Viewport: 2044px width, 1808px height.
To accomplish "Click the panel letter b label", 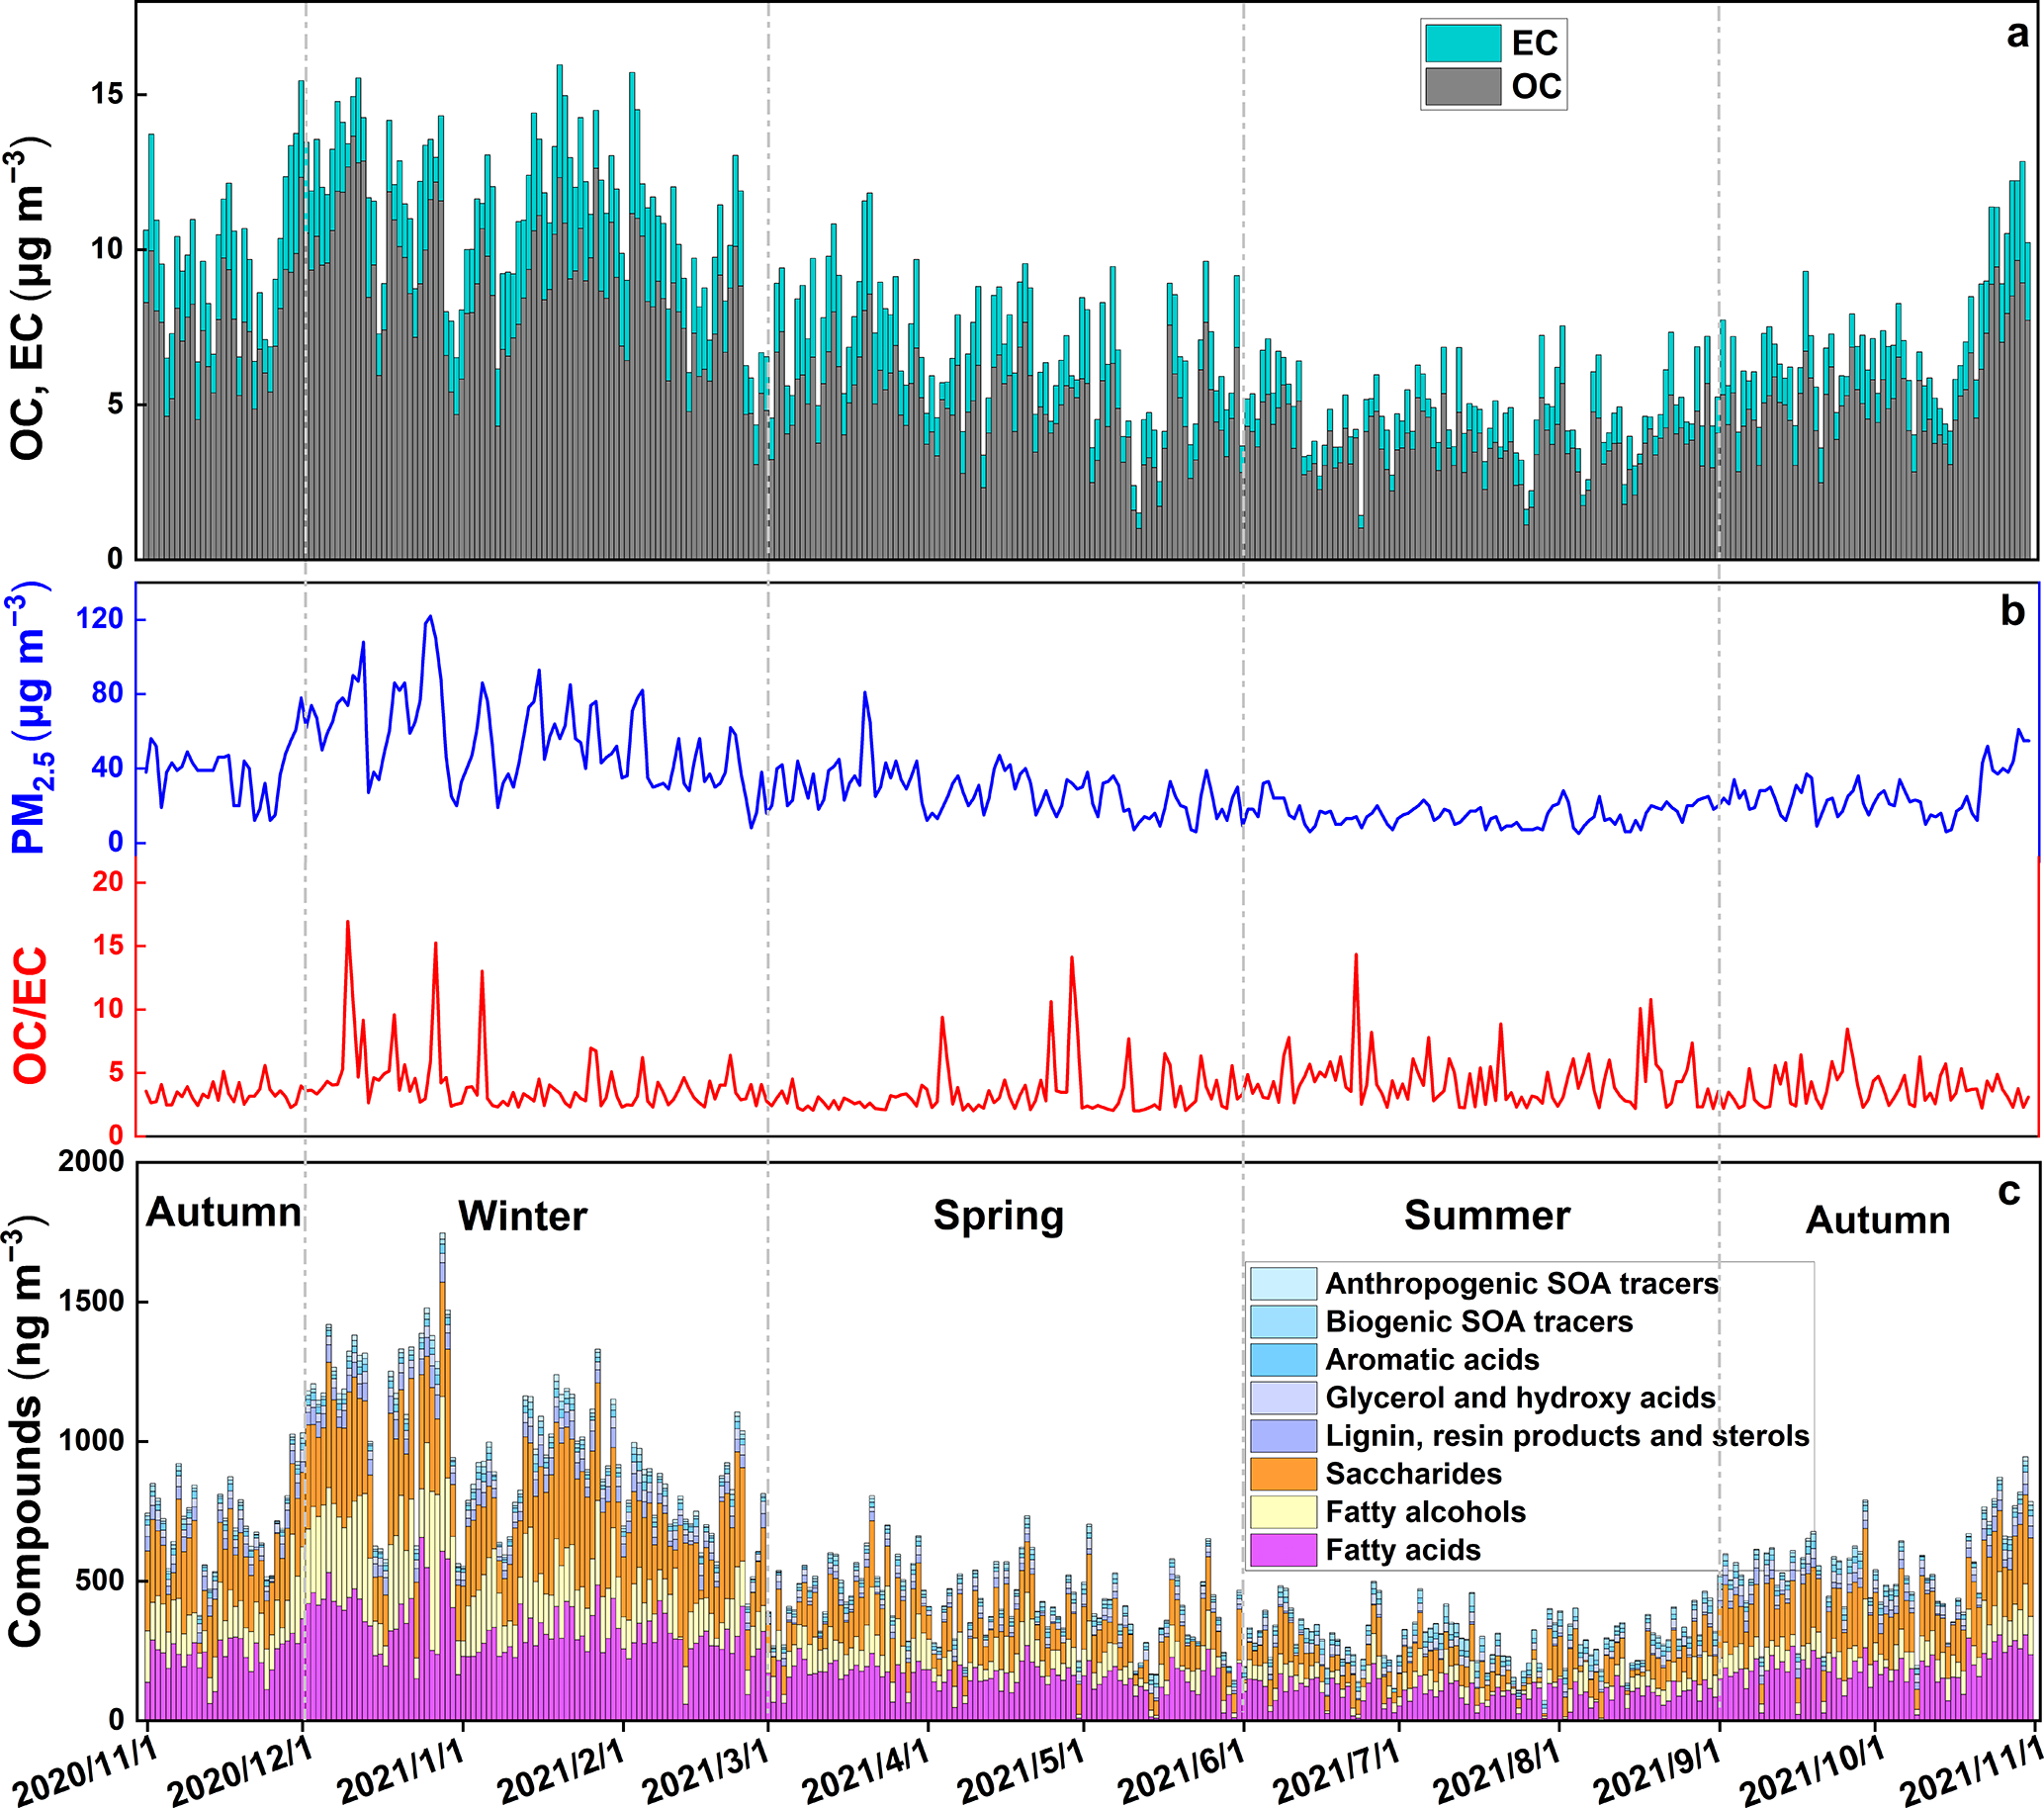I will click(x=2012, y=612).
